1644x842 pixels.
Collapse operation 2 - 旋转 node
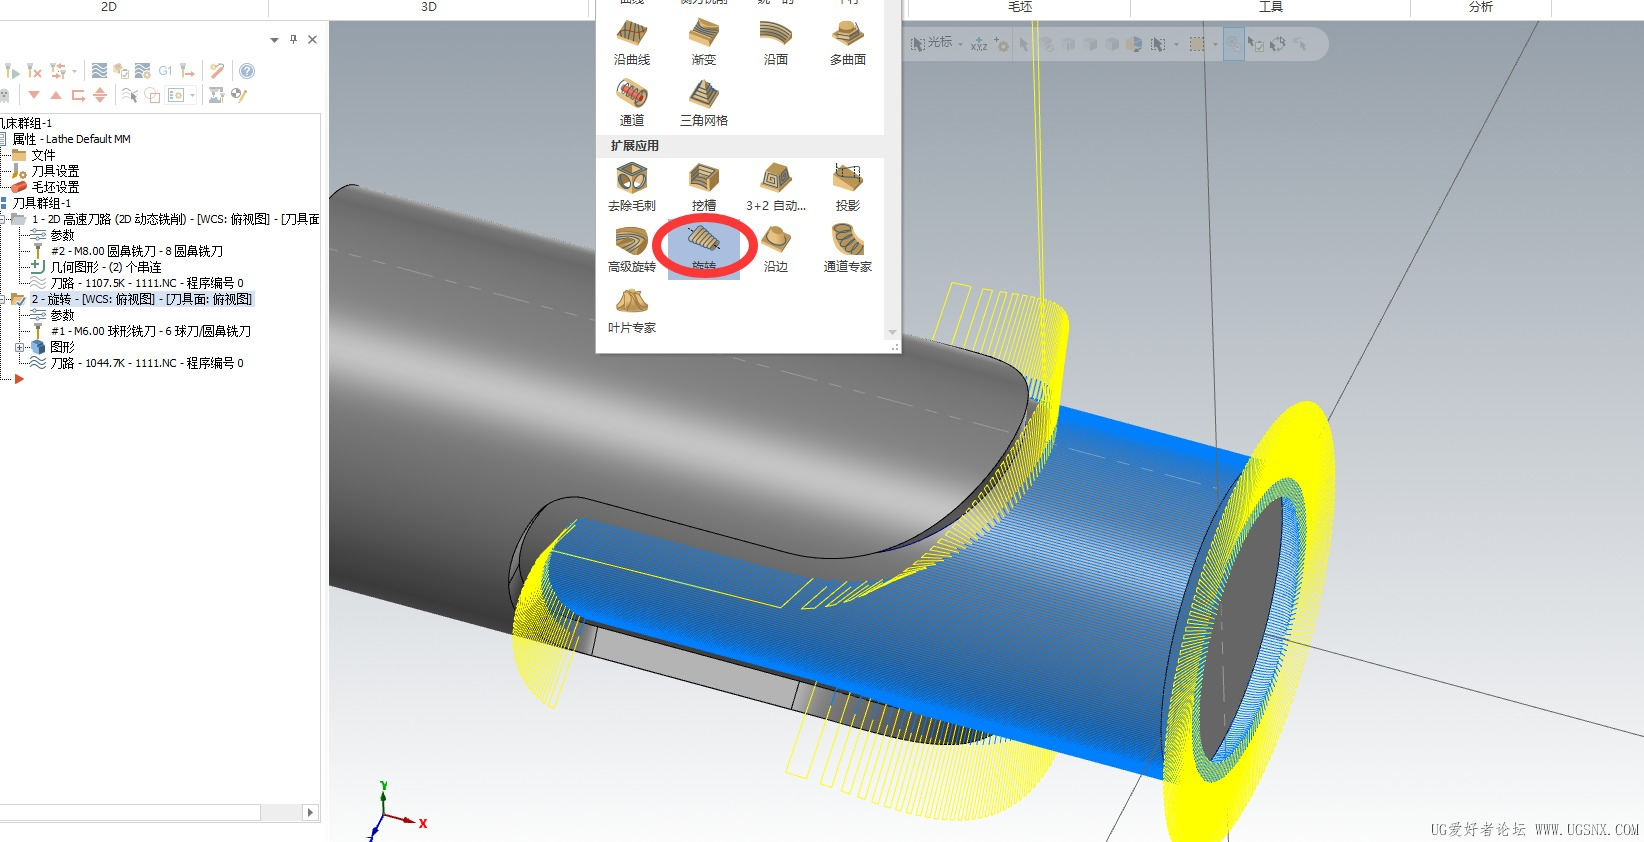click(x=4, y=299)
